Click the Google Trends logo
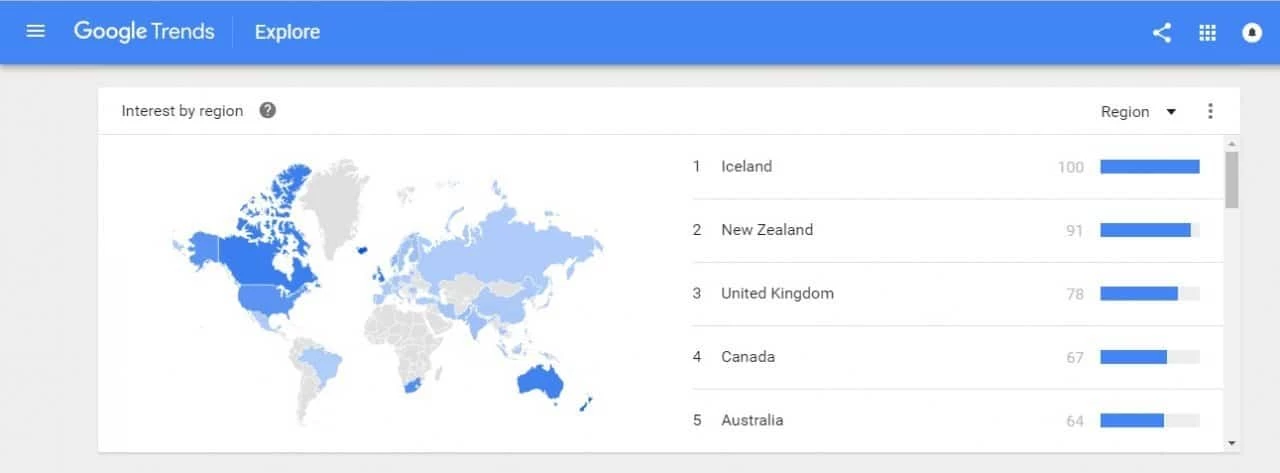The image size is (1280, 473). (144, 32)
